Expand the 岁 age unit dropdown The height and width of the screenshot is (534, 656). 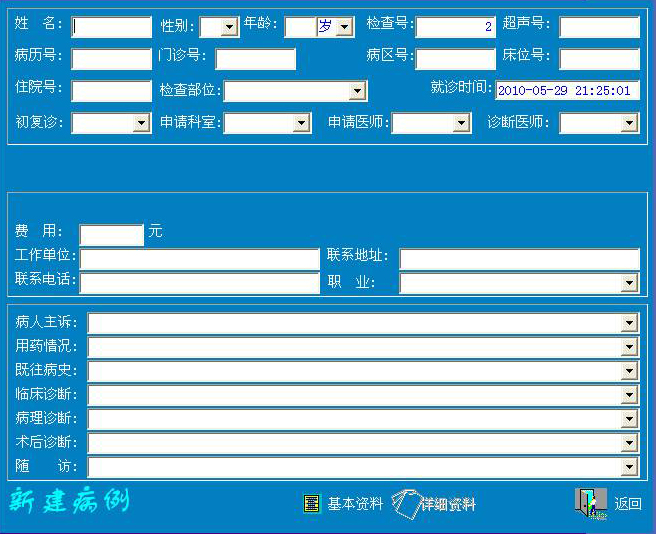pos(345,28)
